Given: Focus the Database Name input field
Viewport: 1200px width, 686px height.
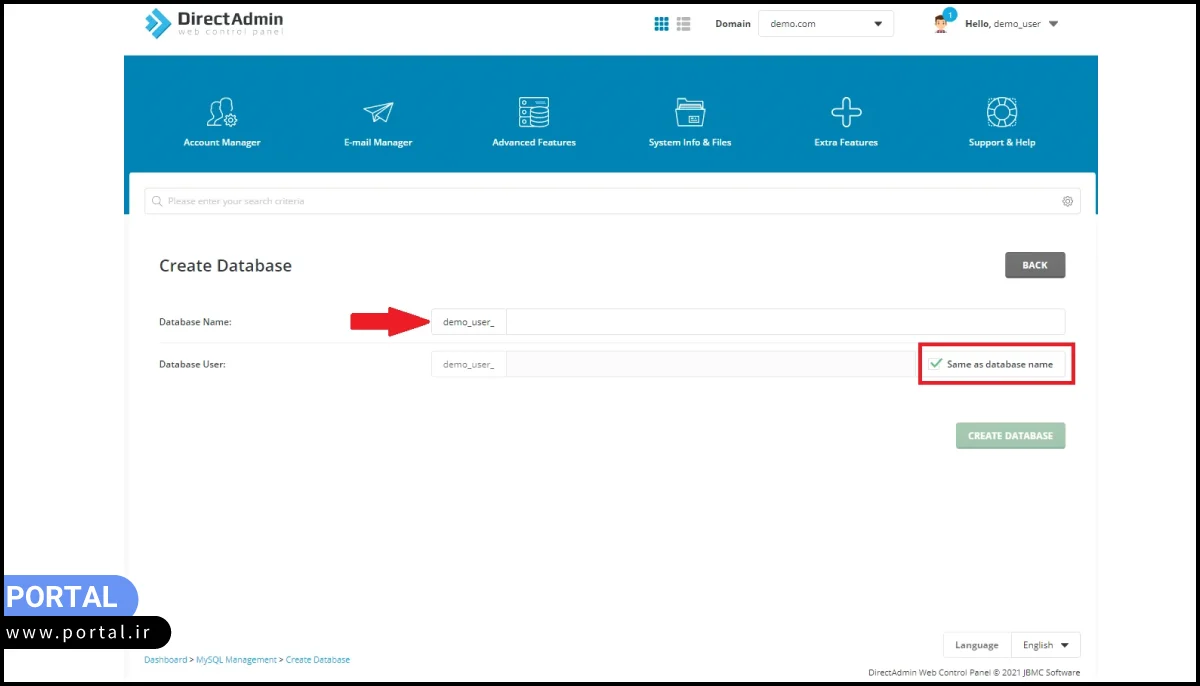Looking at the screenshot, I should [785, 322].
